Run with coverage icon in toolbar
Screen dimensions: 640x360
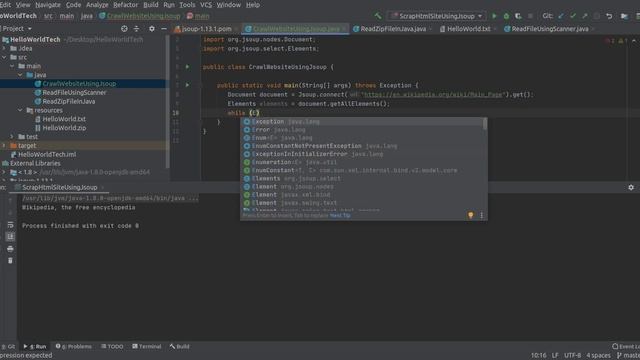tap(518, 16)
